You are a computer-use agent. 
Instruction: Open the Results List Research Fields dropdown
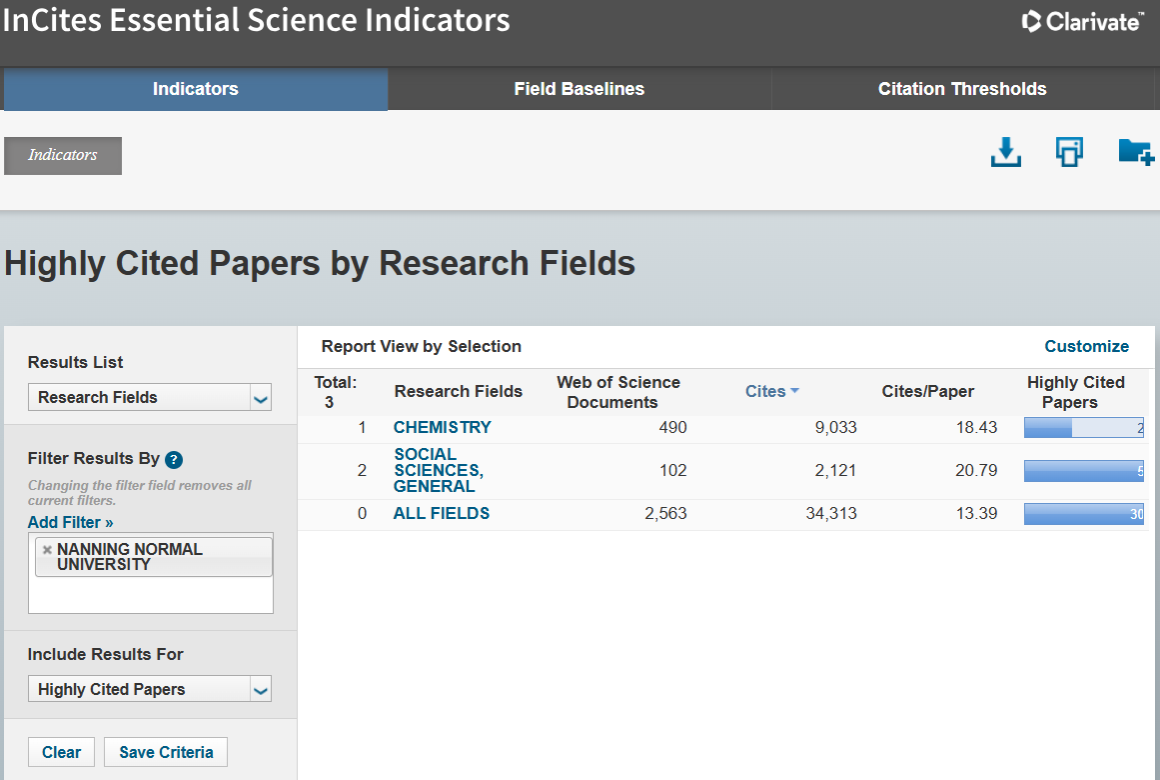click(149, 398)
